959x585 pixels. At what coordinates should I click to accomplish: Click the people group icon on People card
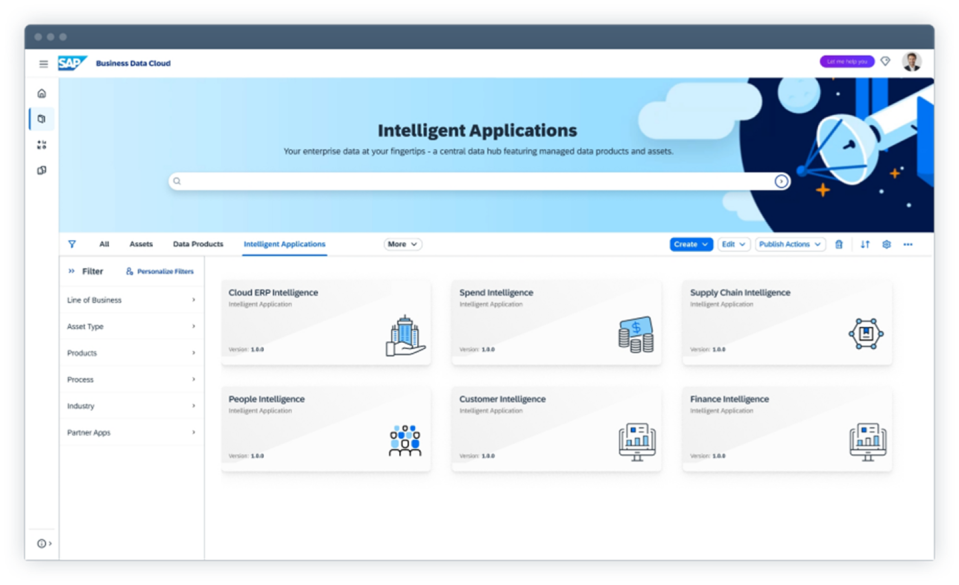(x=405, y=441)
